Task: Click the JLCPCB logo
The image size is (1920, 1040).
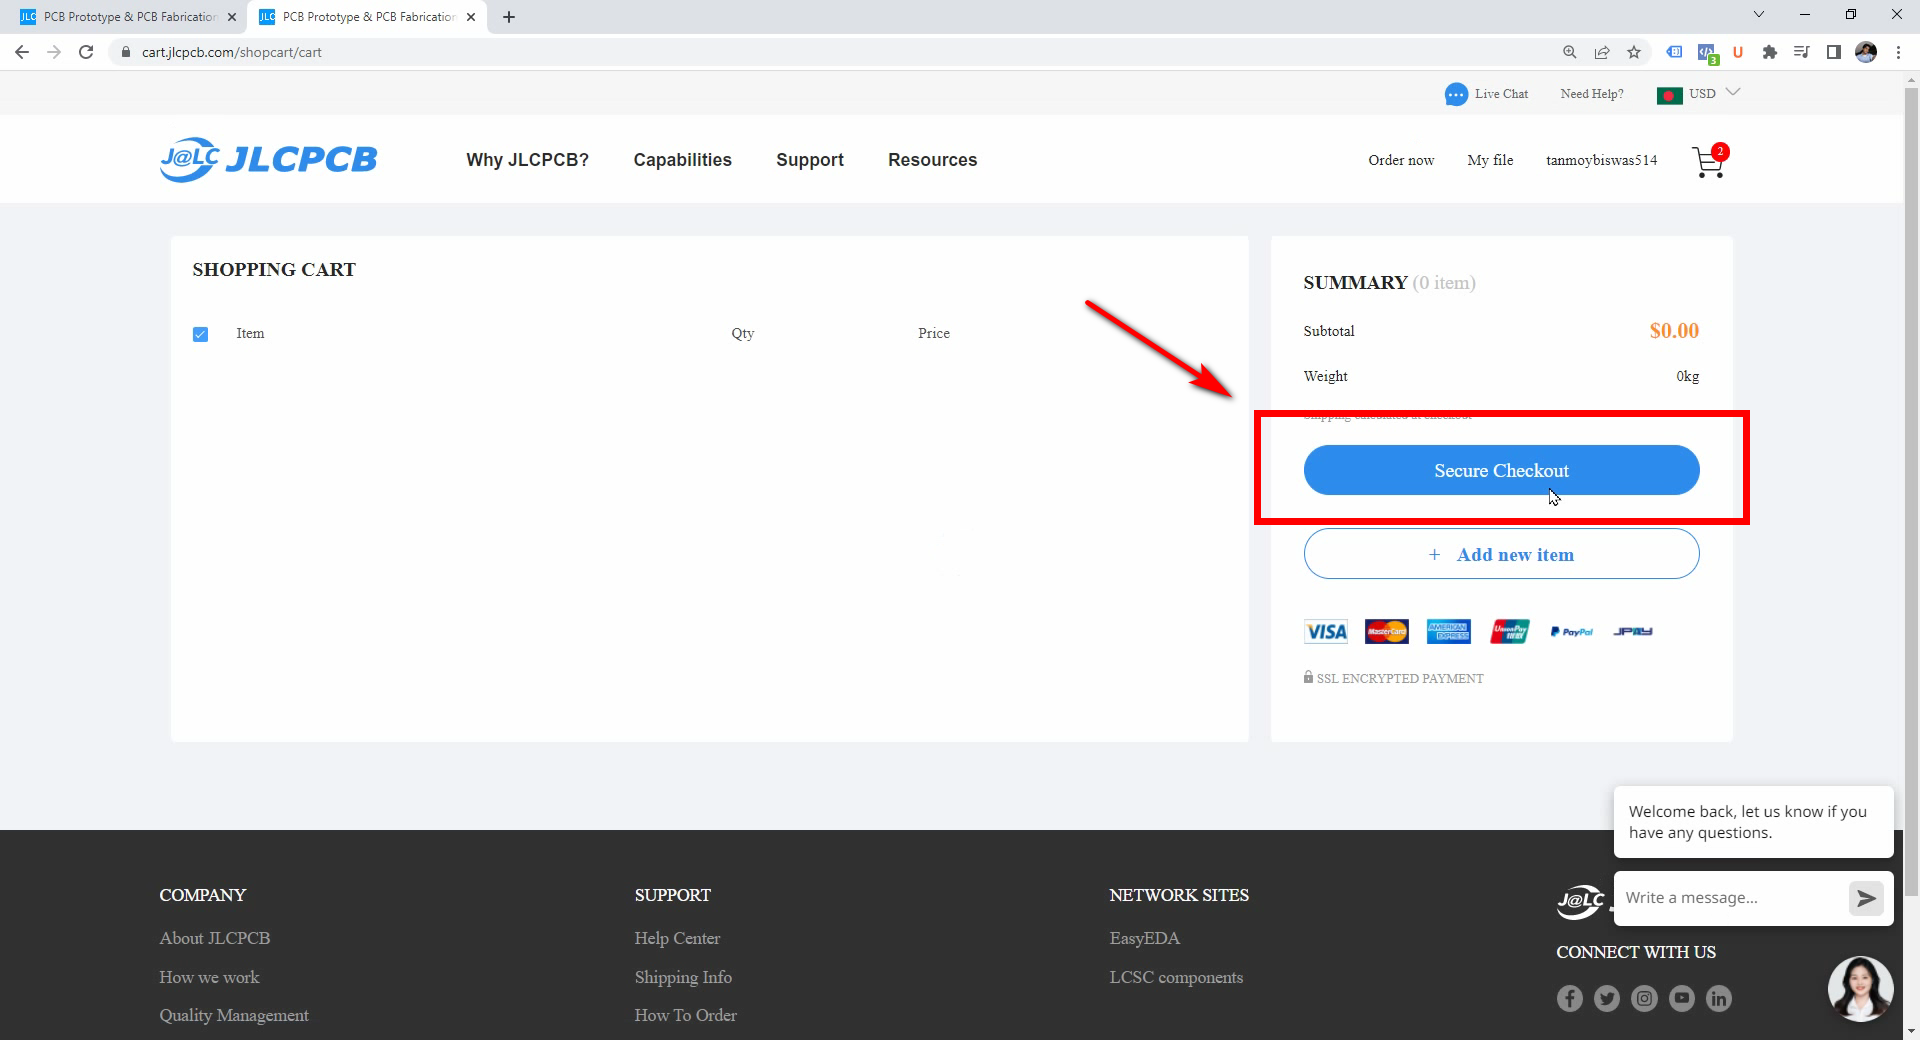Action: [268, 159]
